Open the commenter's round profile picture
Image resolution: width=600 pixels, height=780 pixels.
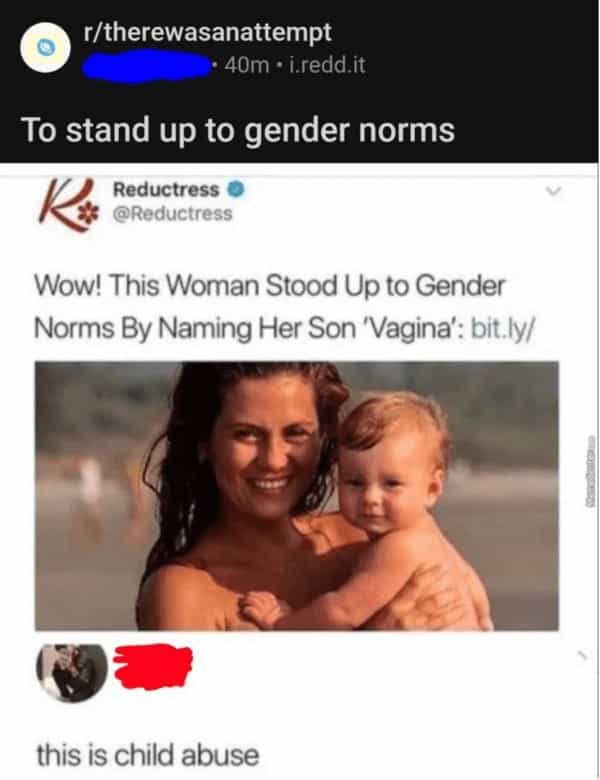pyautogui.click(x=72, y=673)
